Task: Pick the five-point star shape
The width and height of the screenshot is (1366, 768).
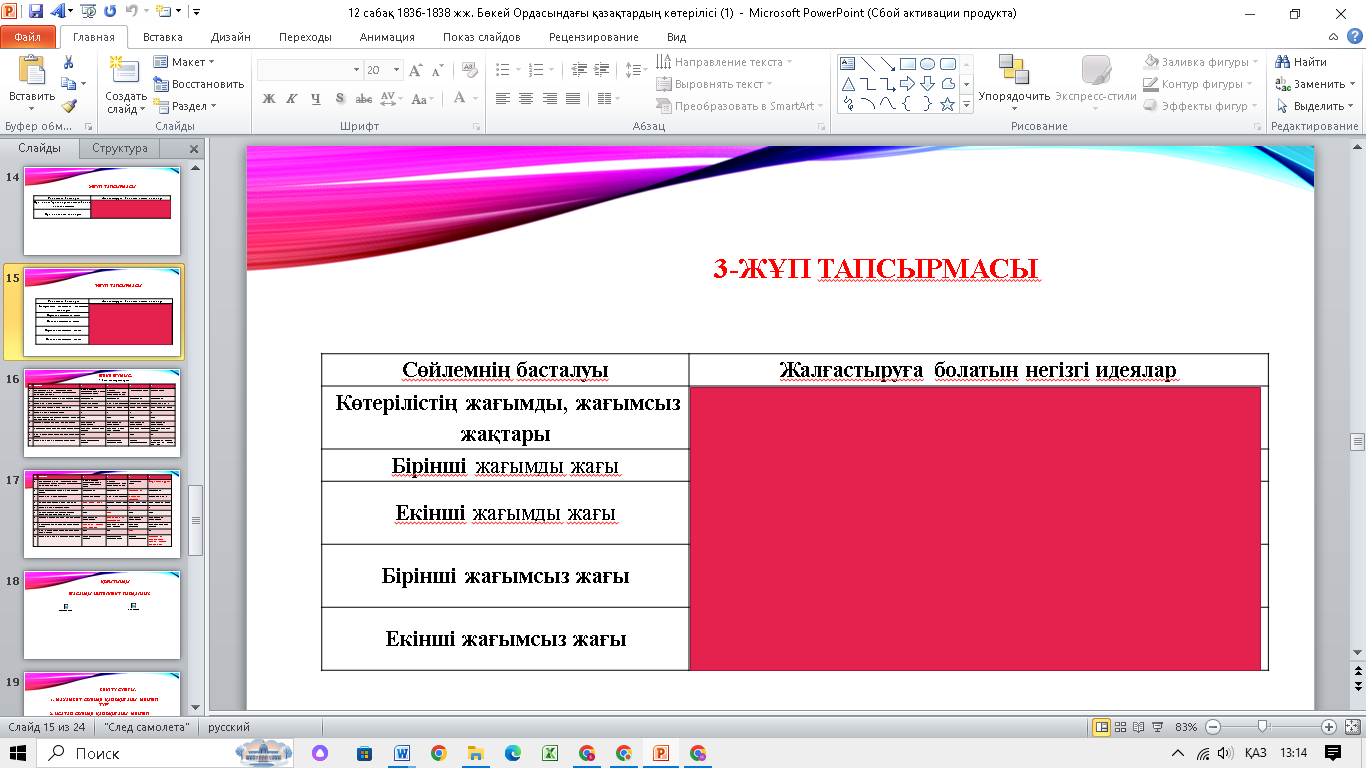Action: coord(948,104)
